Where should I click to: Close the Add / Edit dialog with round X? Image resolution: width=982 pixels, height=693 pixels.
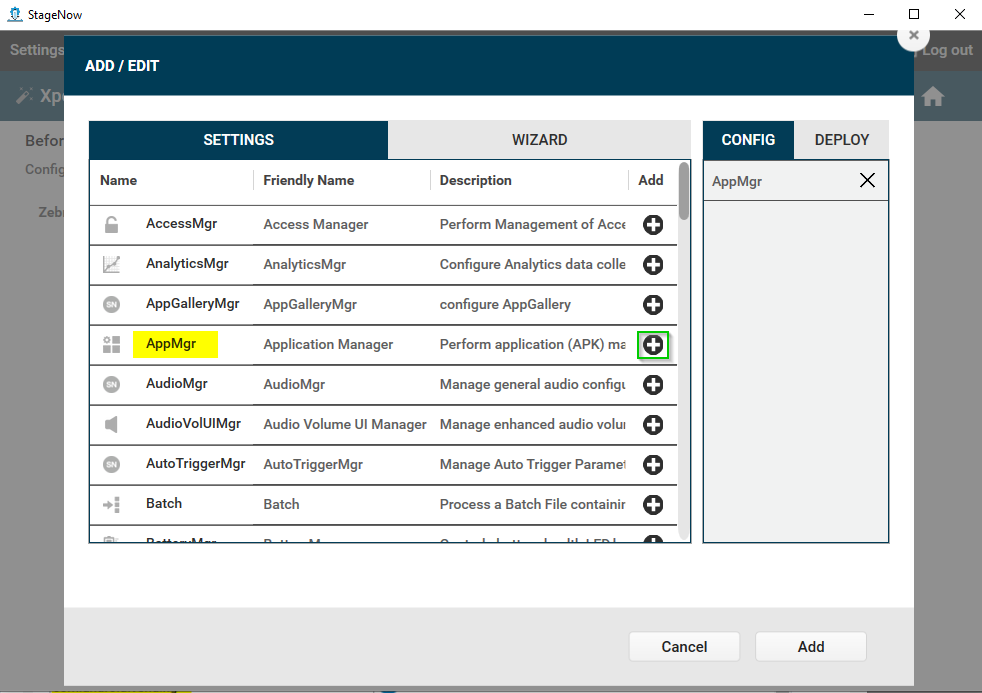pos(913,35)
